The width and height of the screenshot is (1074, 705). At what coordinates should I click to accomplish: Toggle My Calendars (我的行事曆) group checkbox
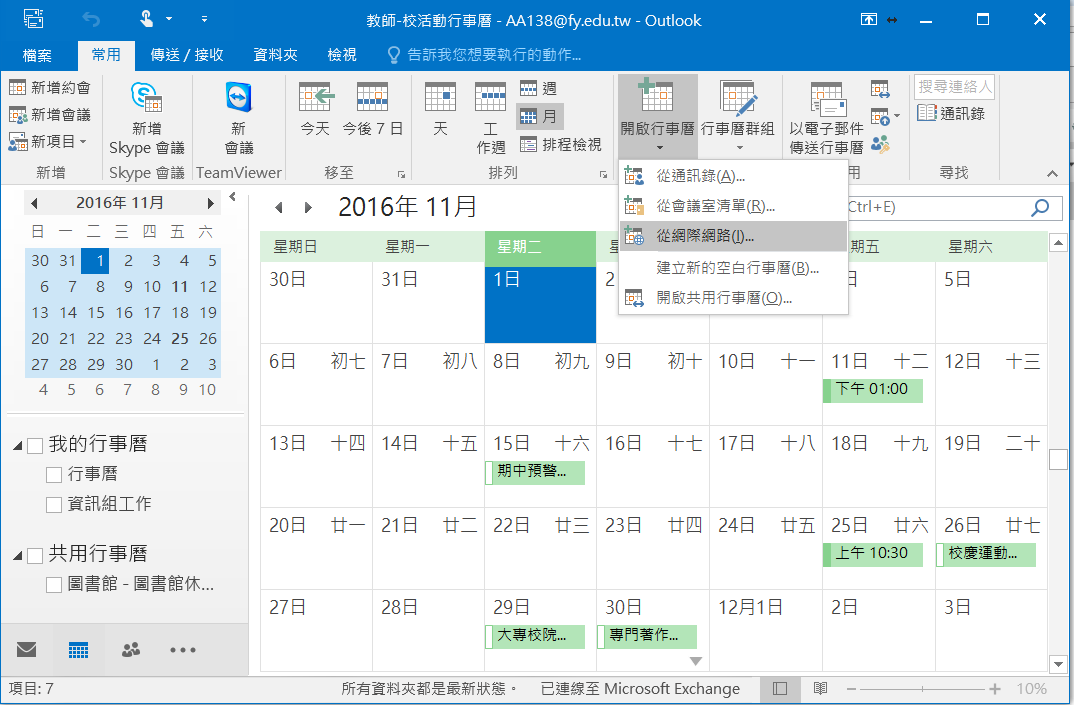click(35, 446)
